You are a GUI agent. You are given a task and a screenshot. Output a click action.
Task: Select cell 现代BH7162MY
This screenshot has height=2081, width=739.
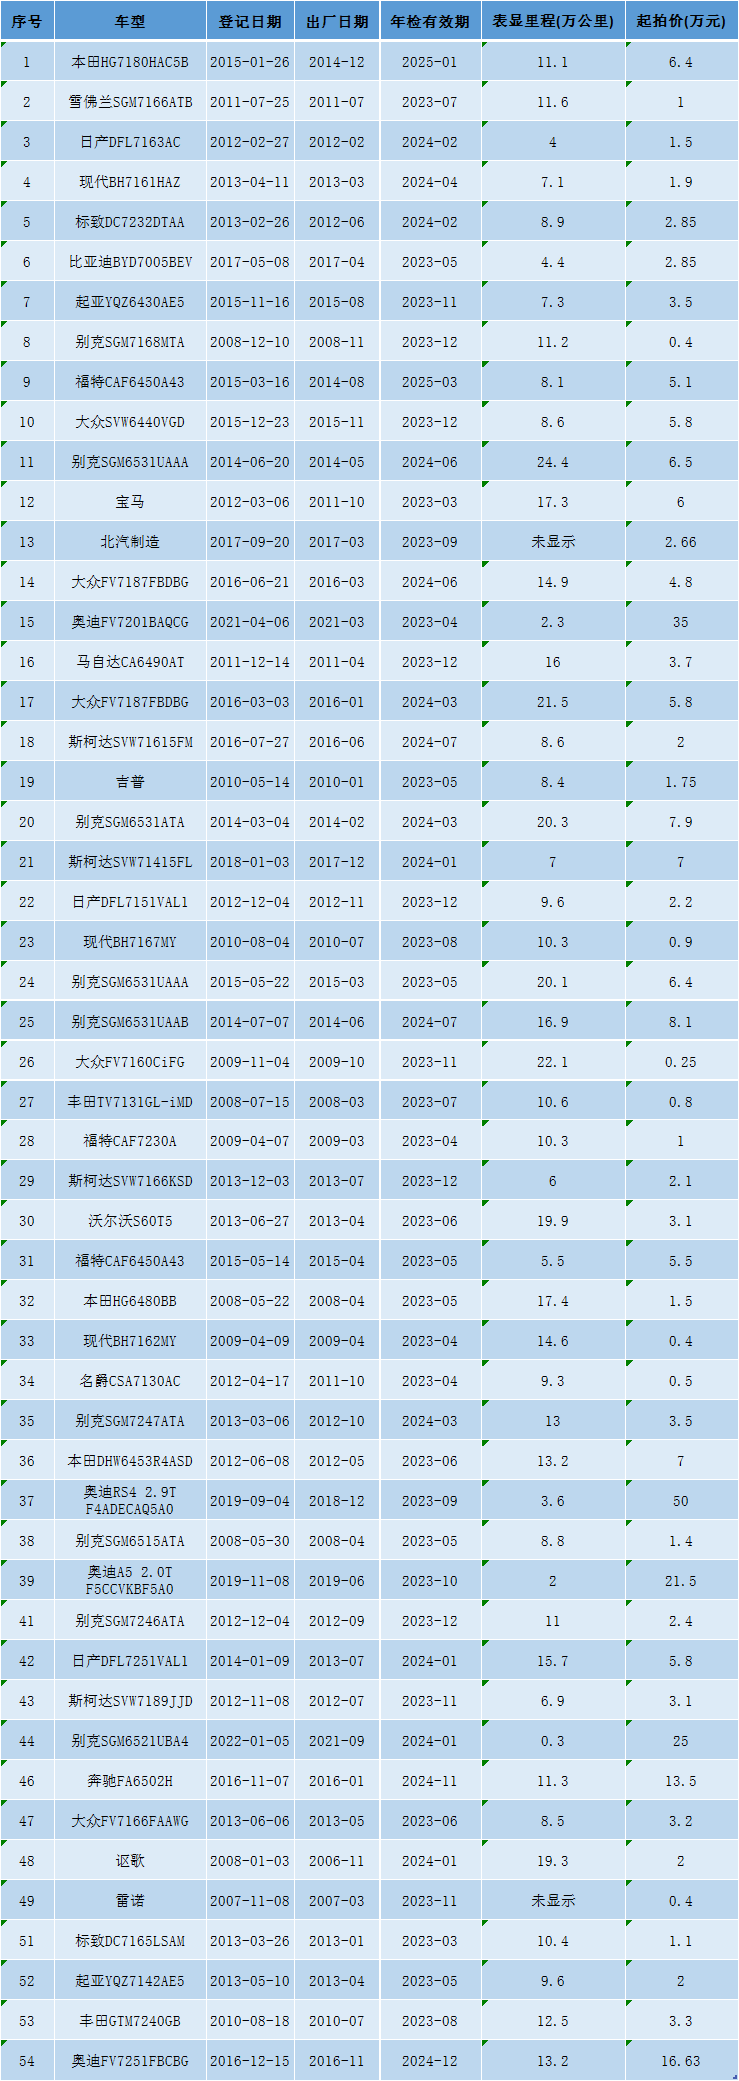pyautogui.click(x=130, y=1341)
